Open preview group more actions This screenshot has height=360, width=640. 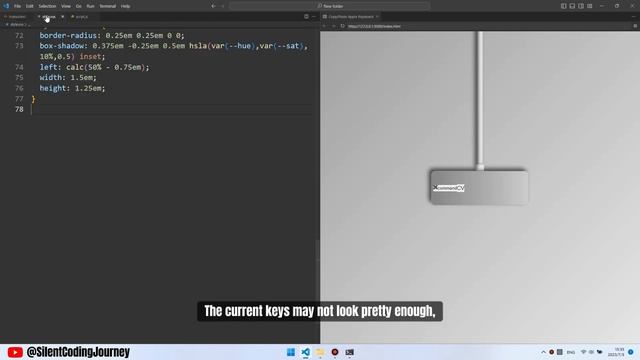(x=634, y=17)
